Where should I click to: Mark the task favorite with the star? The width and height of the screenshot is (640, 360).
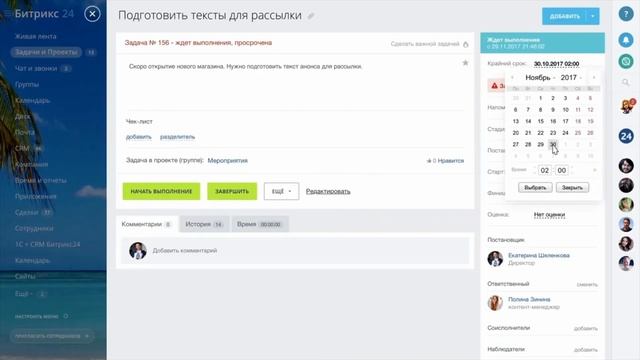click(465, 62)
